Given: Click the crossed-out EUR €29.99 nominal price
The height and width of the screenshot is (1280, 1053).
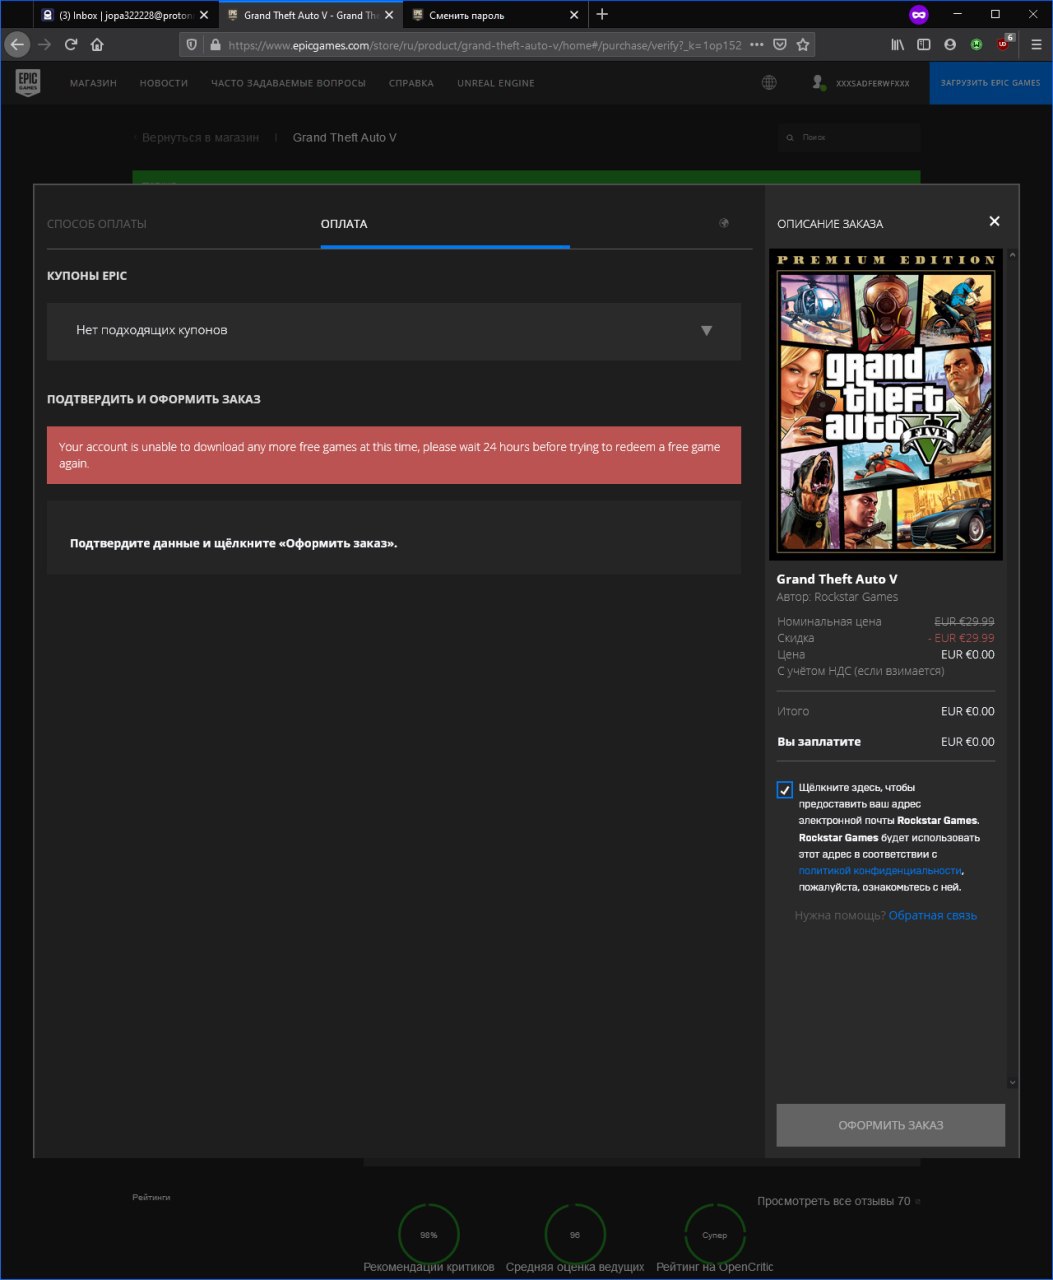Looking at the screenshot, I should pos(964,622).
